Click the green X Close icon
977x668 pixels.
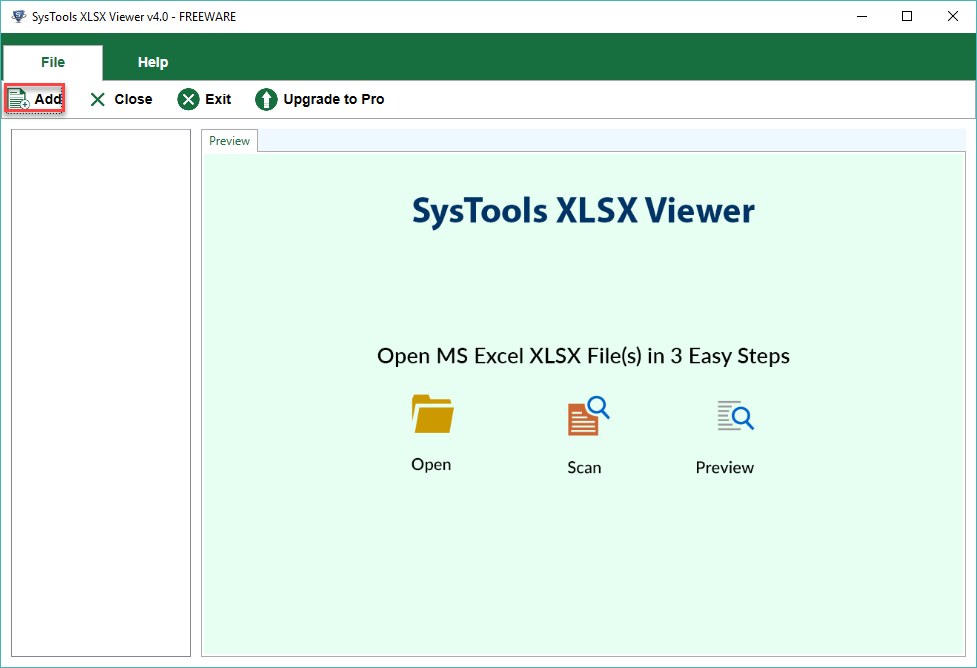tap(98, 99)
